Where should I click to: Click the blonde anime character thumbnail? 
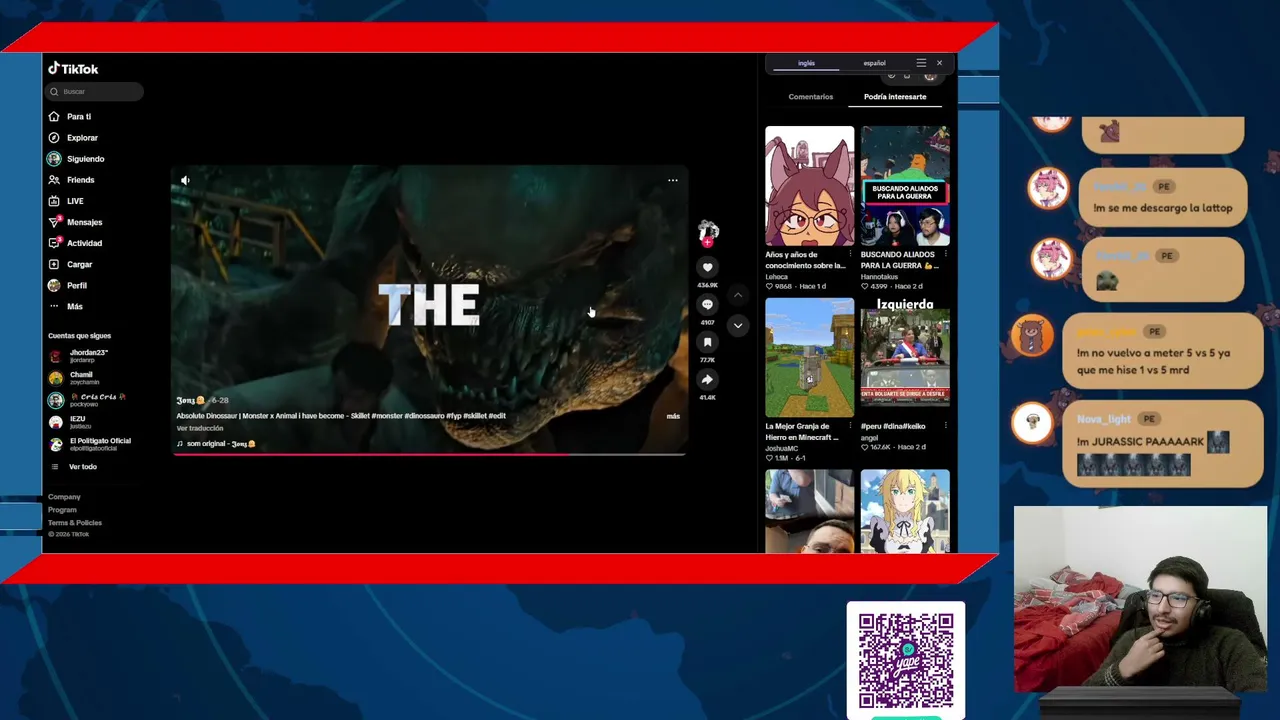click(x=905, y=511)
